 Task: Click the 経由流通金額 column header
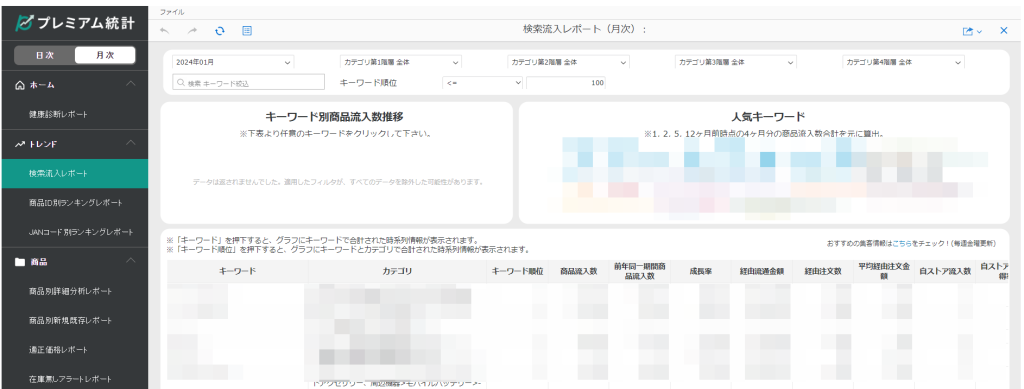[x=761, y=272]
